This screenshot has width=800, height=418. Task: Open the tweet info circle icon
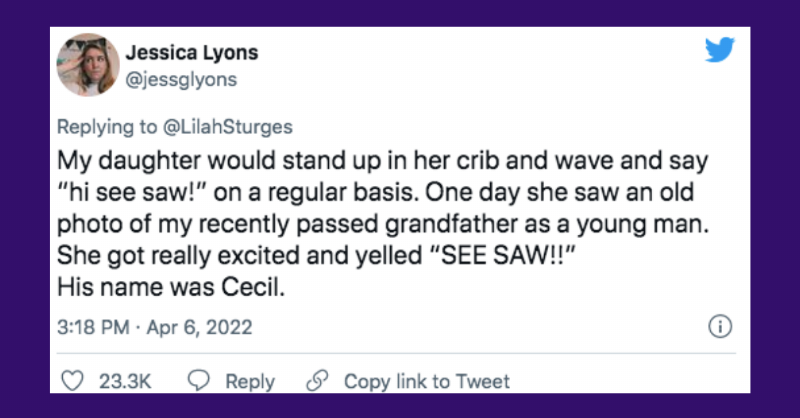point(719,327)
